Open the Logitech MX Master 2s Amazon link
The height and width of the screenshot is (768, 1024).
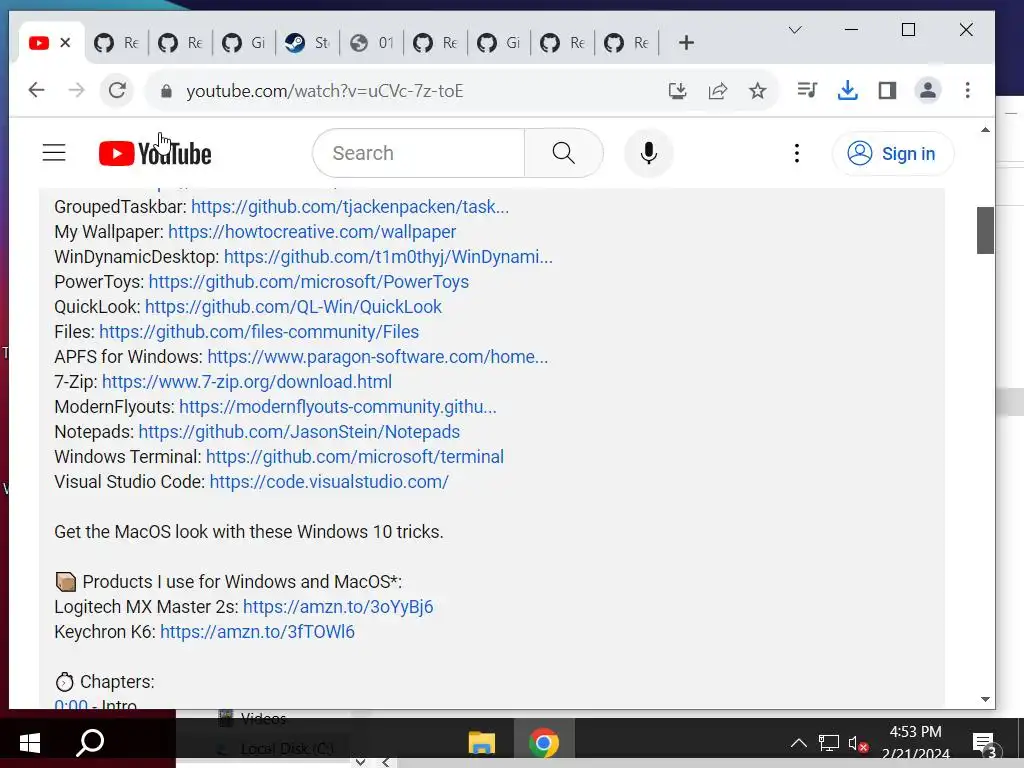click(x=338, y=607)
